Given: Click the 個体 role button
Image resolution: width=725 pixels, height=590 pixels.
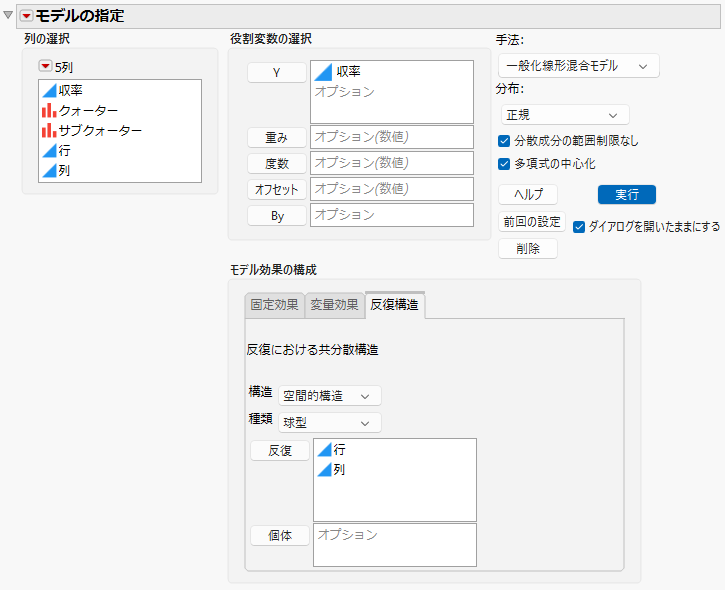Looking at the screenshot, I should [x=280, y=535].
